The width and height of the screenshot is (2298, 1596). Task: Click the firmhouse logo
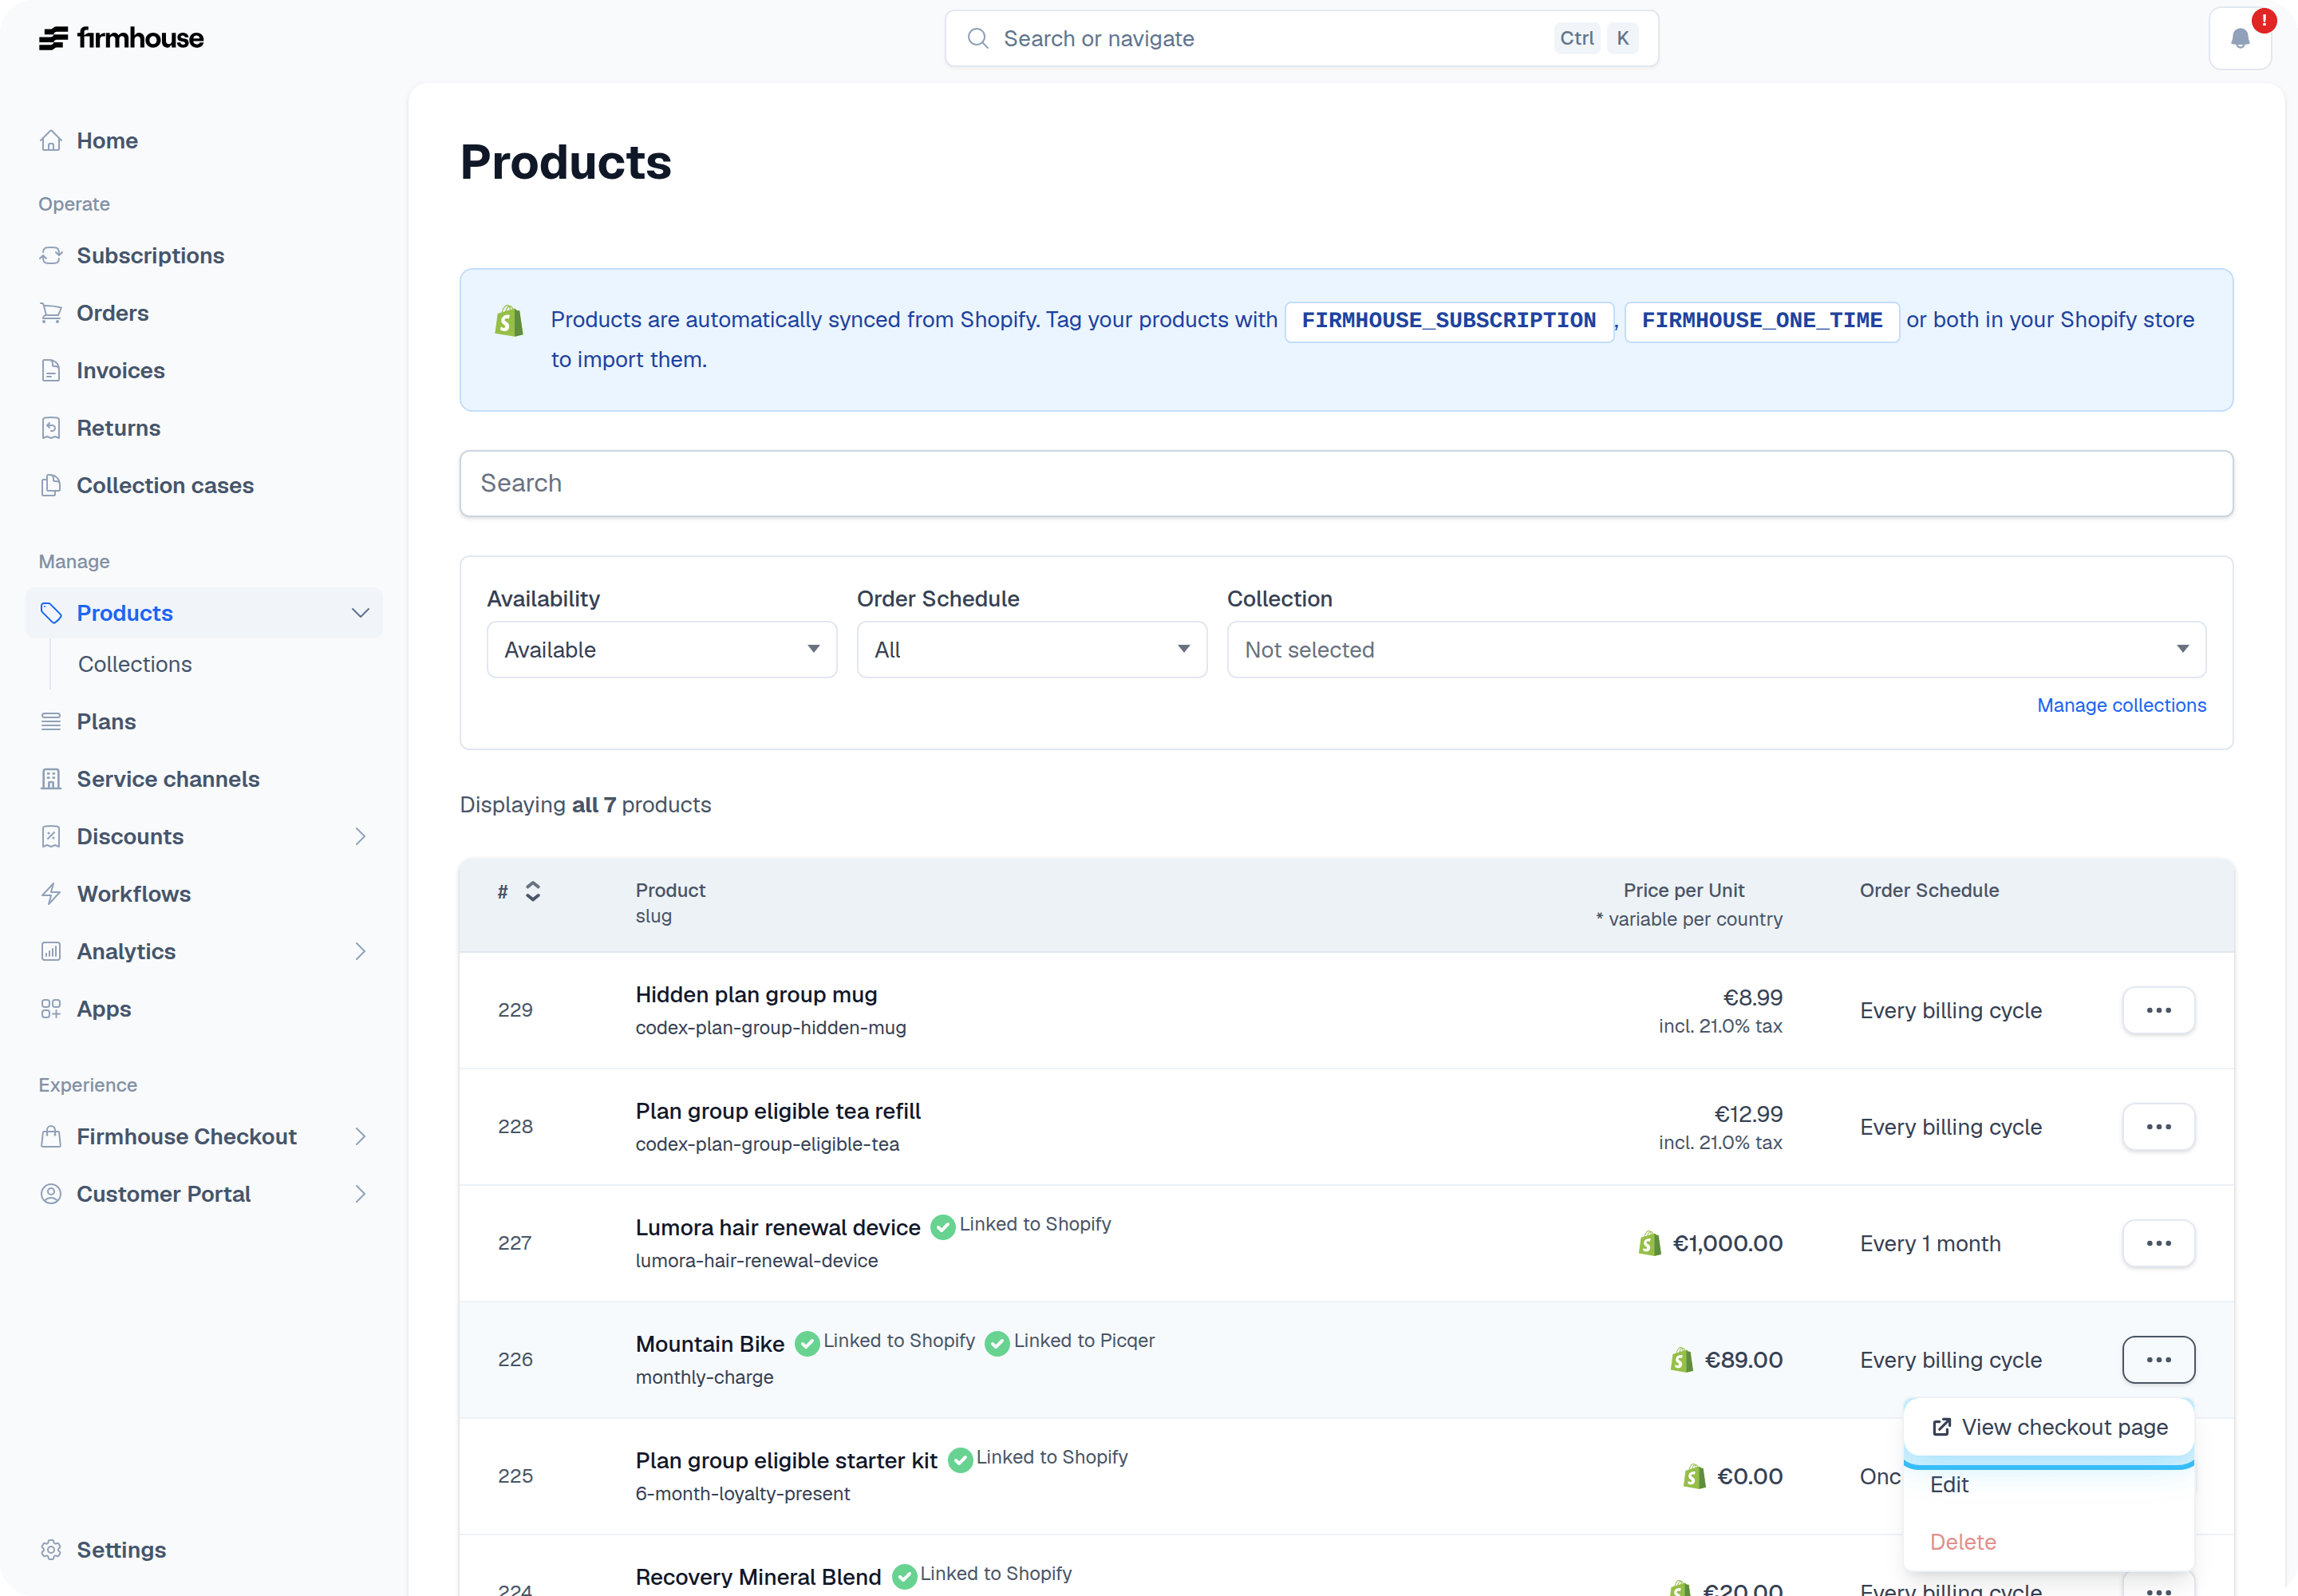(121, 38)
